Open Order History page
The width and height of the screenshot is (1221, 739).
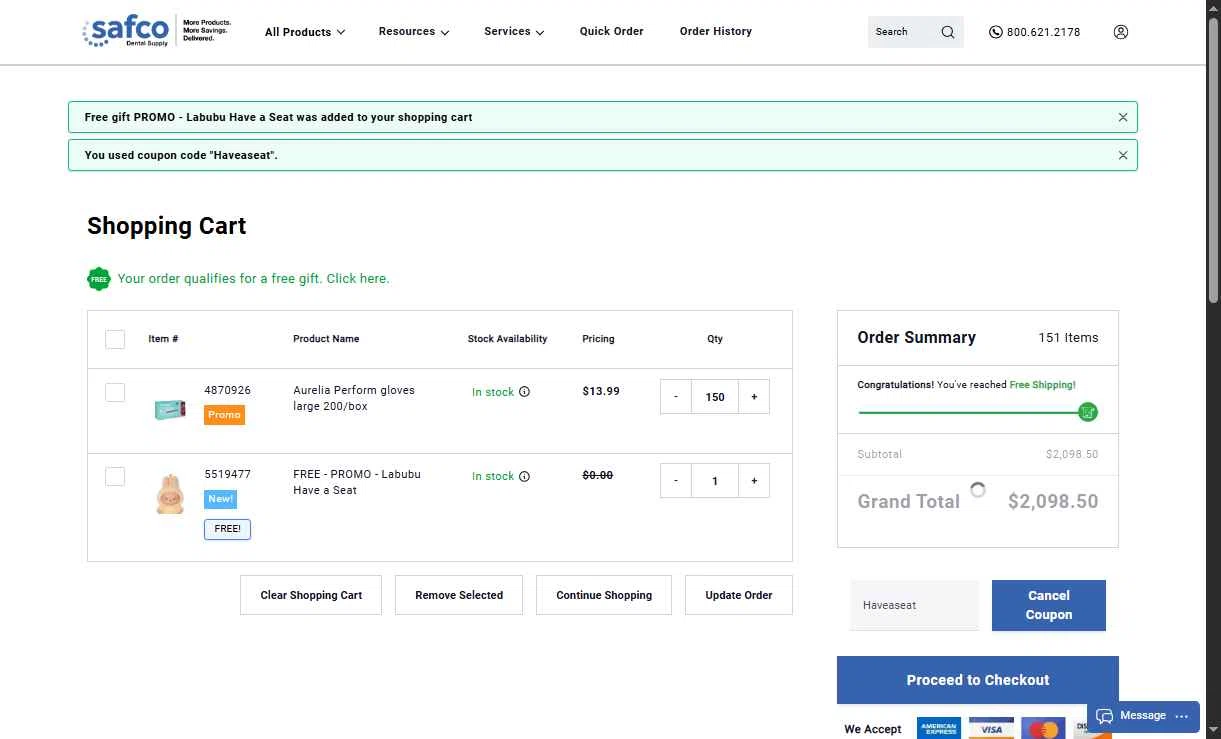click(x=716, y=31)
